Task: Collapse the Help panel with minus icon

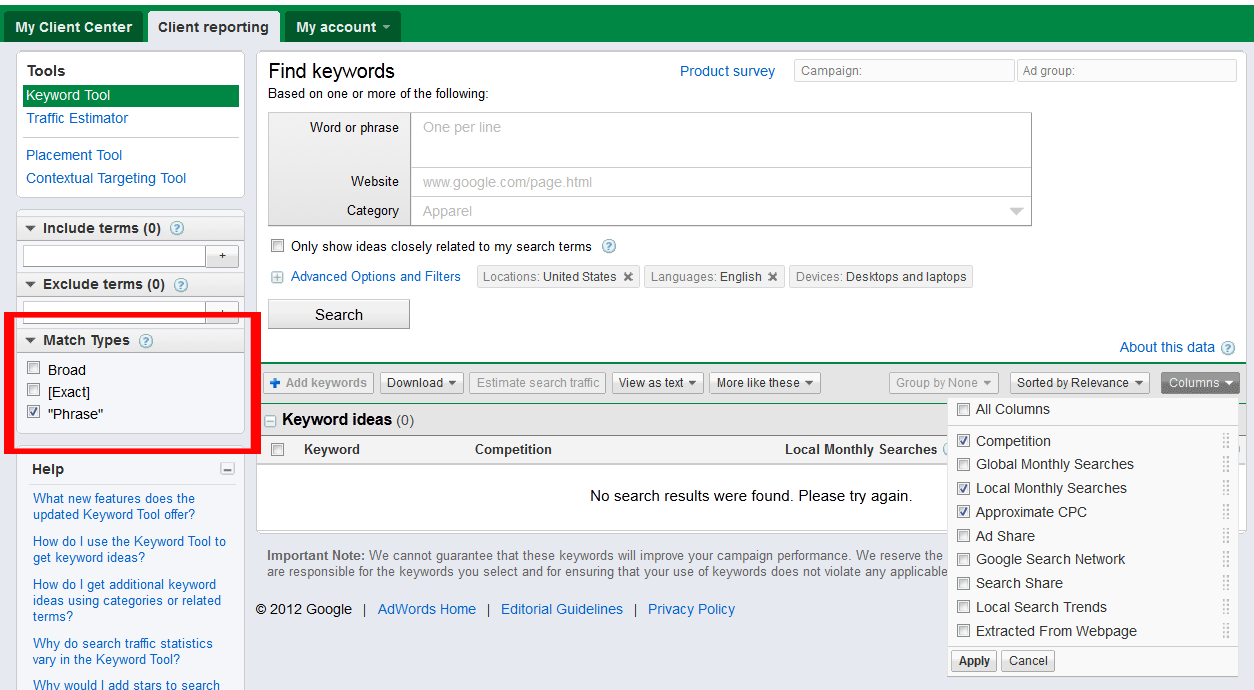Action: 227,469
